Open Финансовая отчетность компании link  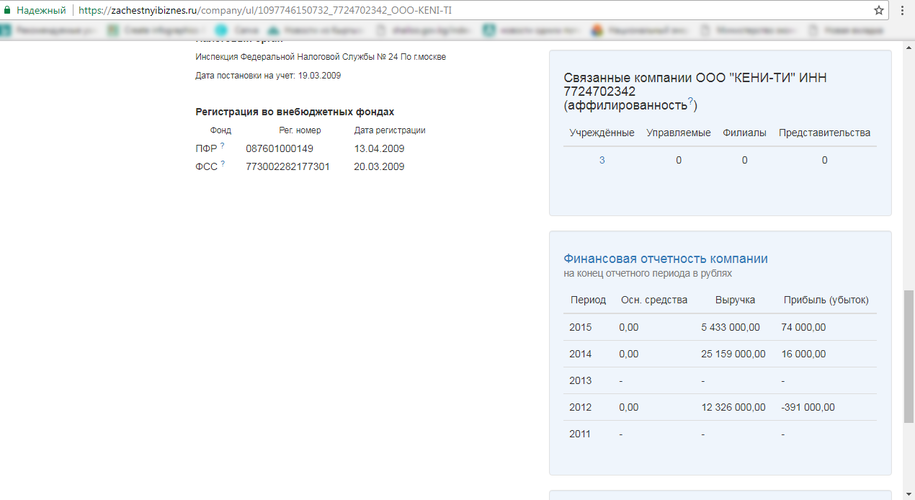point(665,258)
